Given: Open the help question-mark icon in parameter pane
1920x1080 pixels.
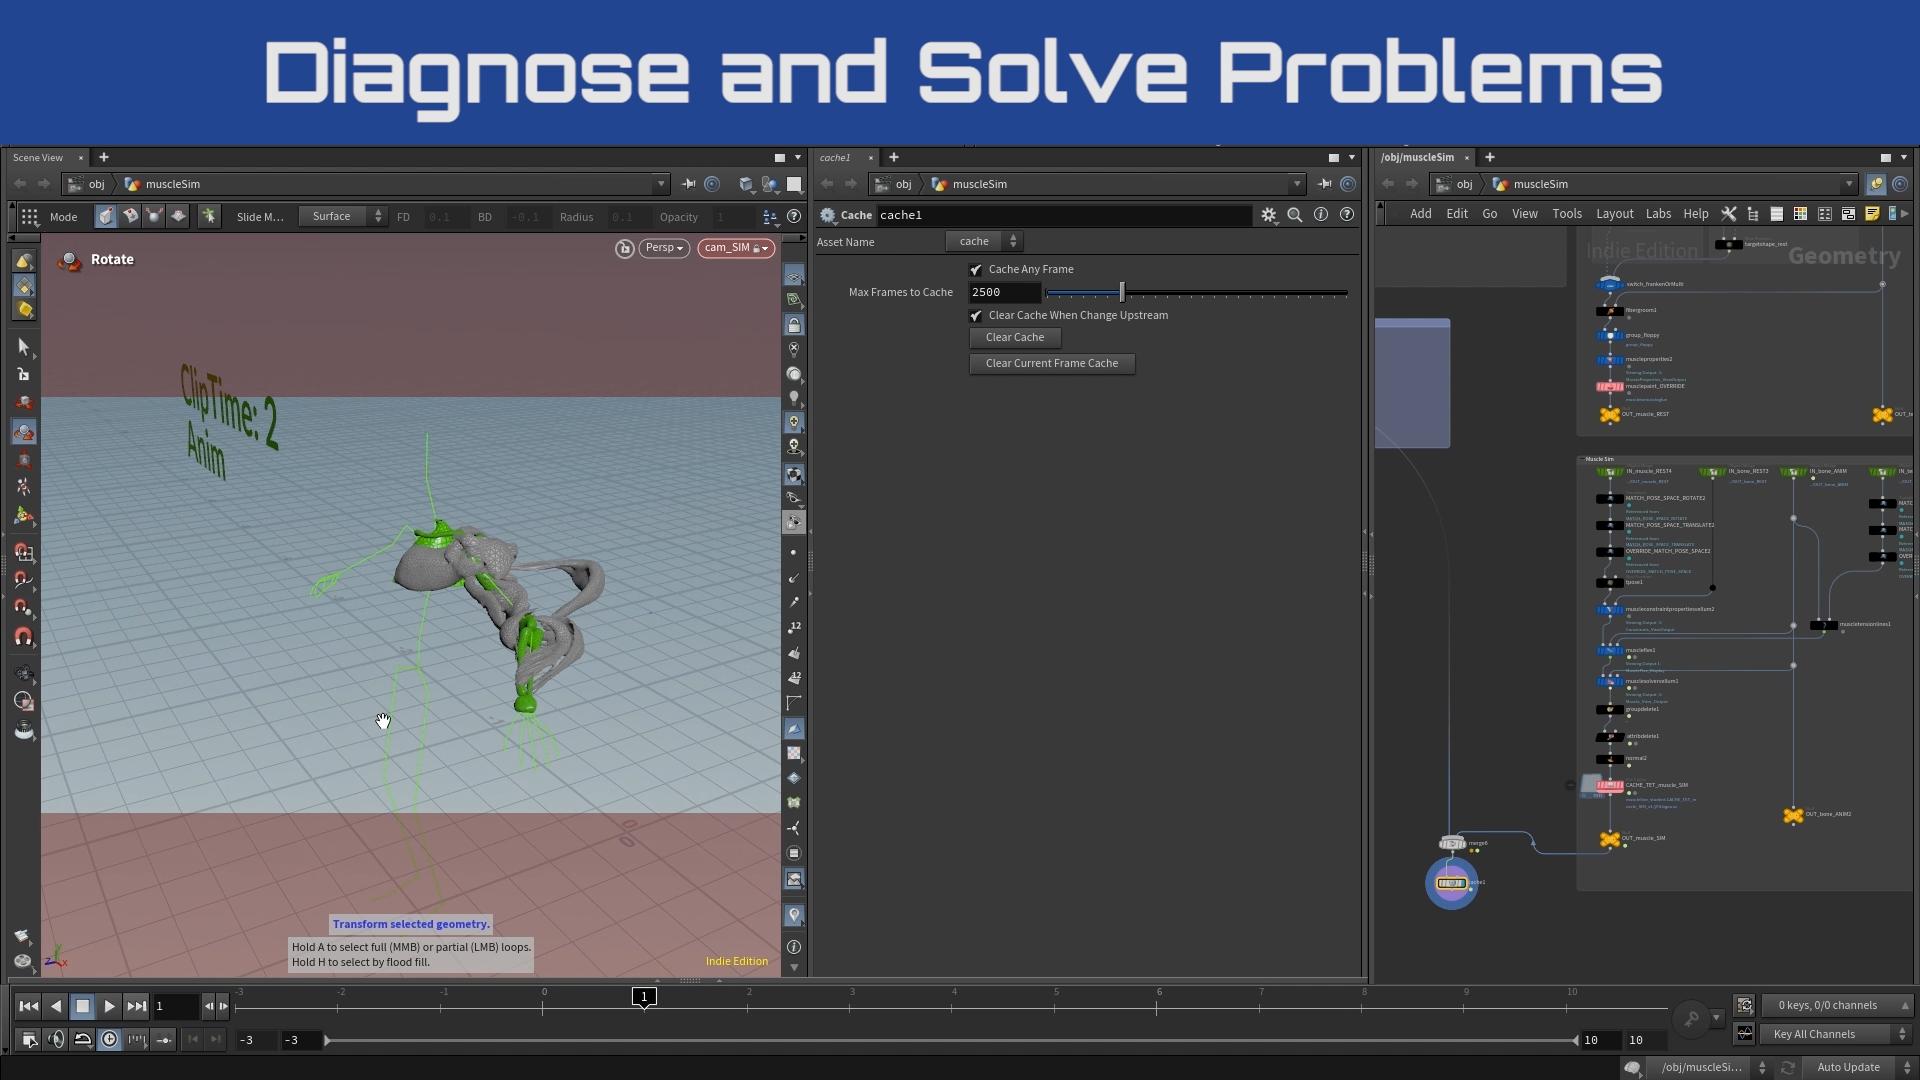Looking at the screenshot, I should [1347, 215].
